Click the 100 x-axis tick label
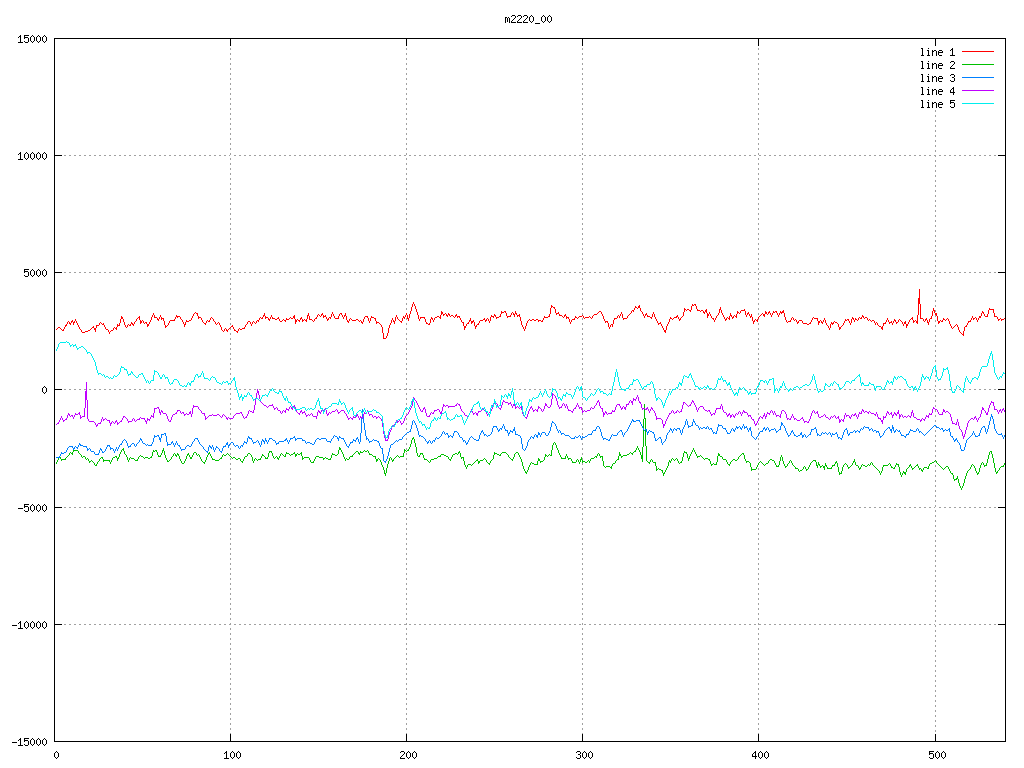Screen dimensions: 1024x768 coord(231,754)
